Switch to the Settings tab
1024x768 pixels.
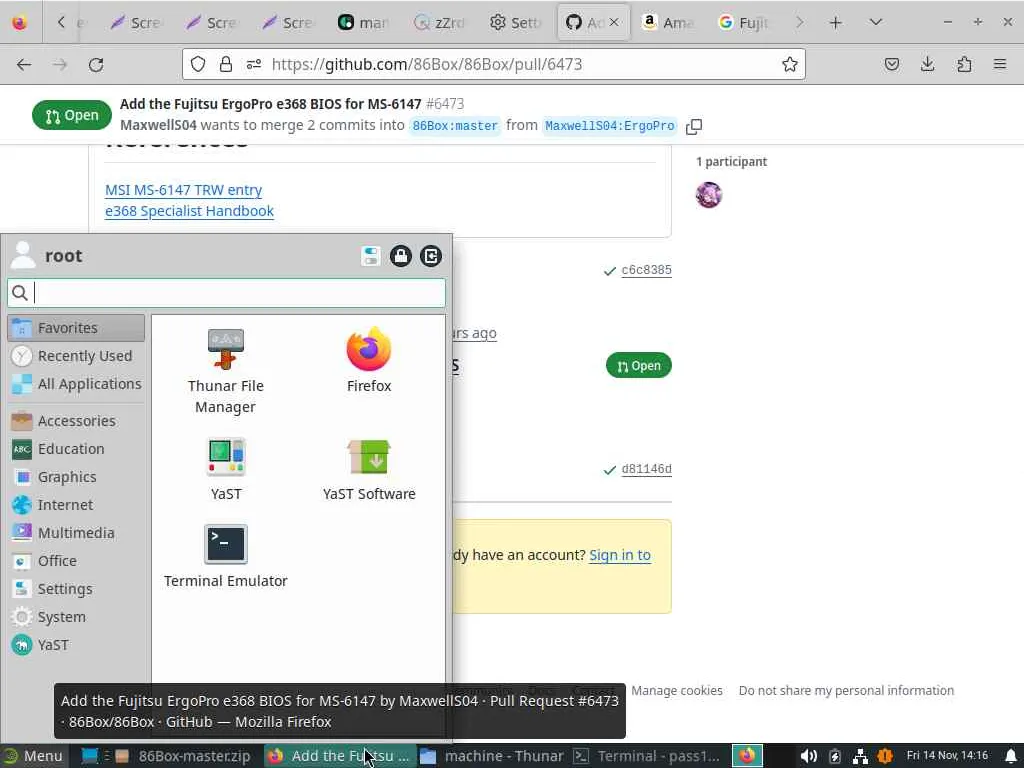click(x=516, y=23)
